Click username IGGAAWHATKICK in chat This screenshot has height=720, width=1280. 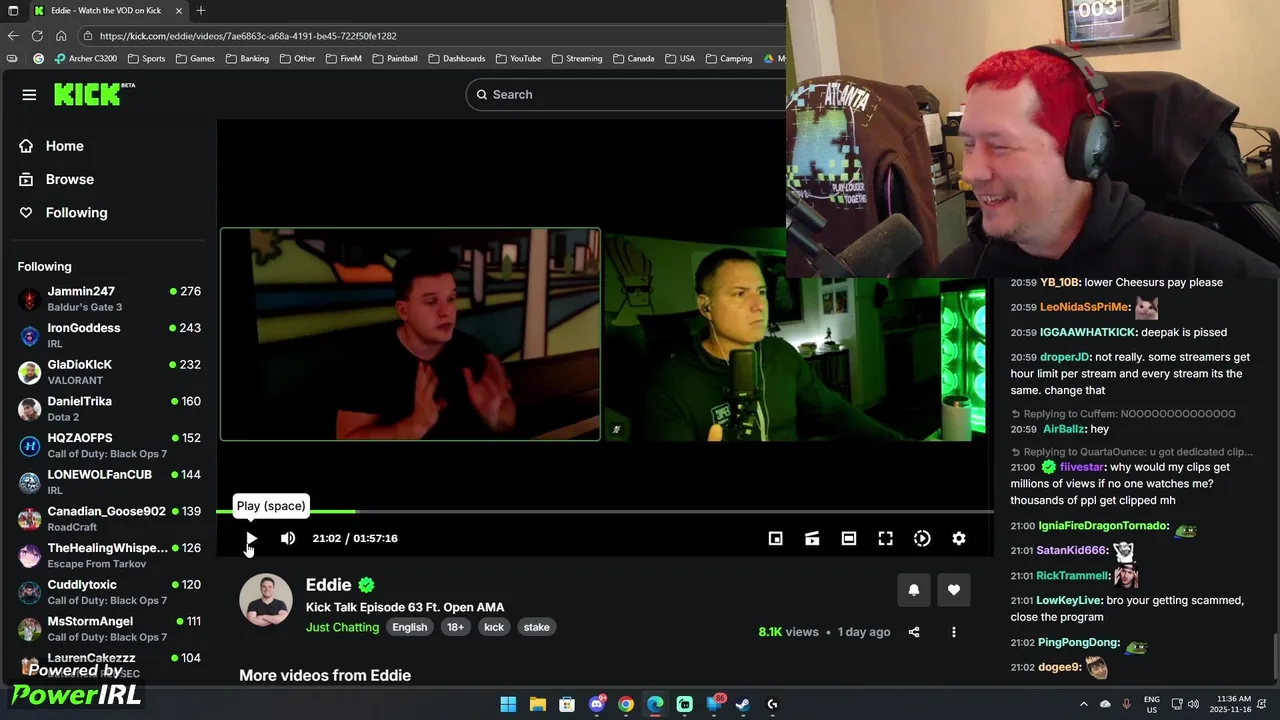pos(1088,332)
